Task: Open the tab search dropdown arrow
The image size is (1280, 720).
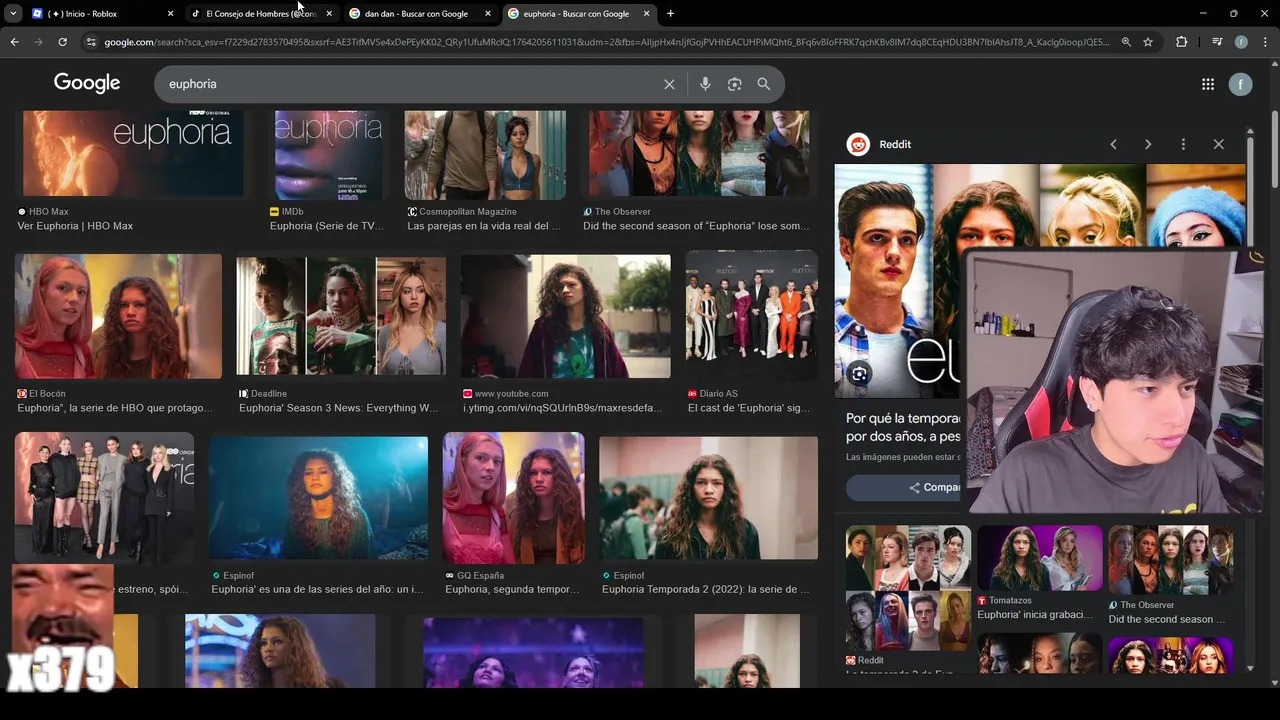Action: point(13,13)
